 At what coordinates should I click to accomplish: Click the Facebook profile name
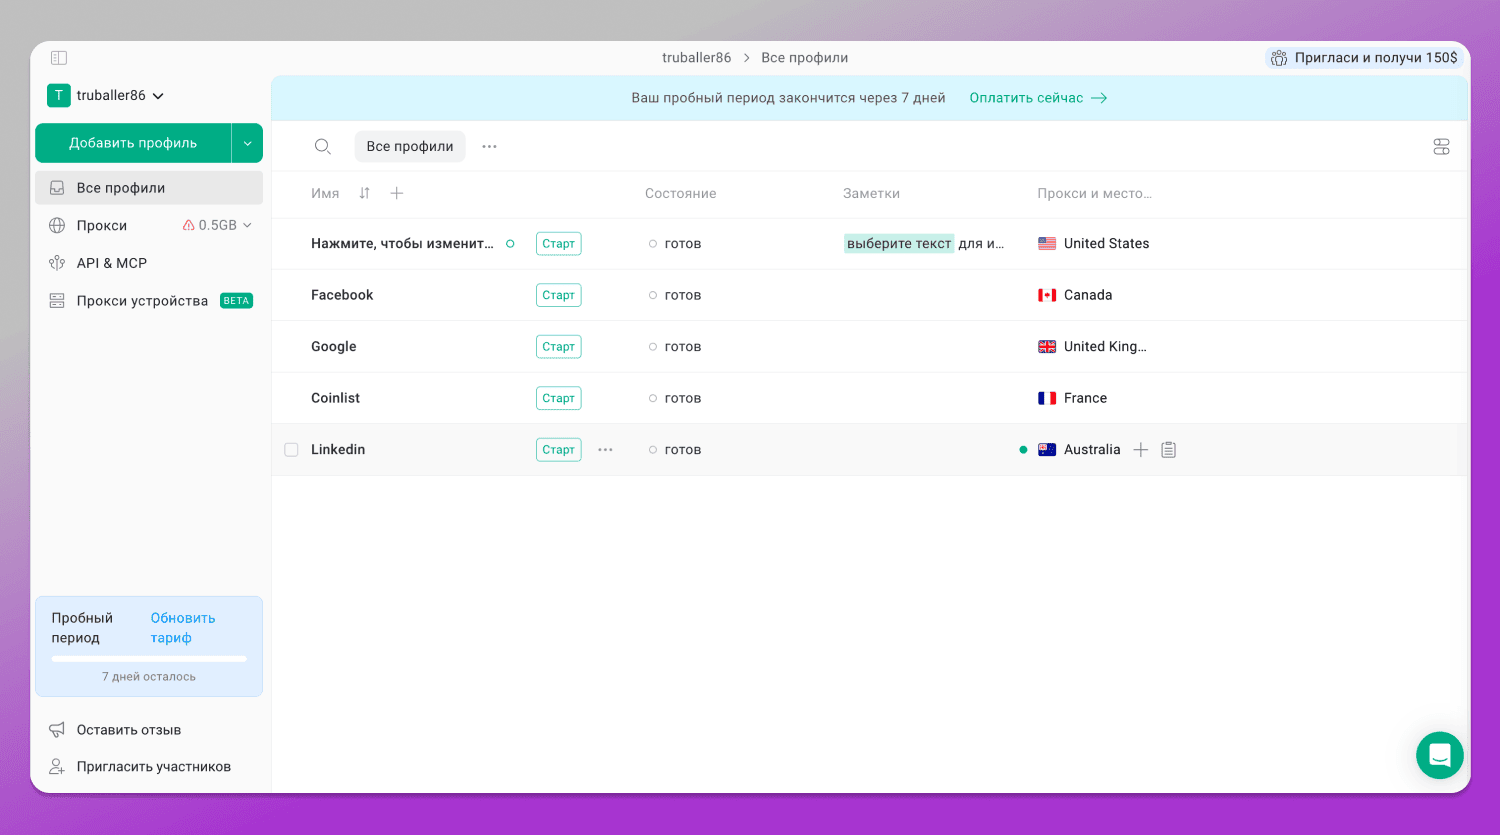(x=342, y=295)
